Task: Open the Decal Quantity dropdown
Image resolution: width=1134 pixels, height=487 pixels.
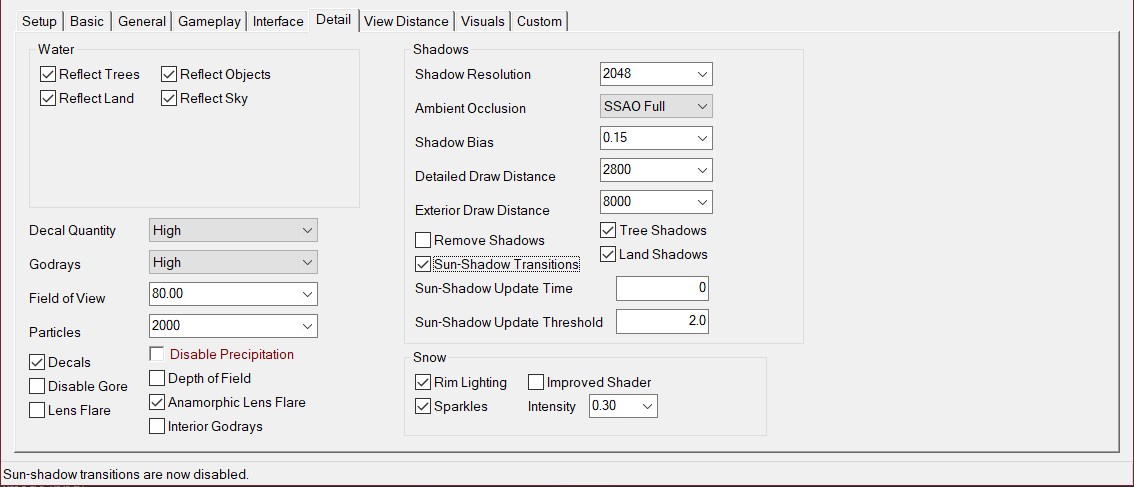Action: click(233, 231)
